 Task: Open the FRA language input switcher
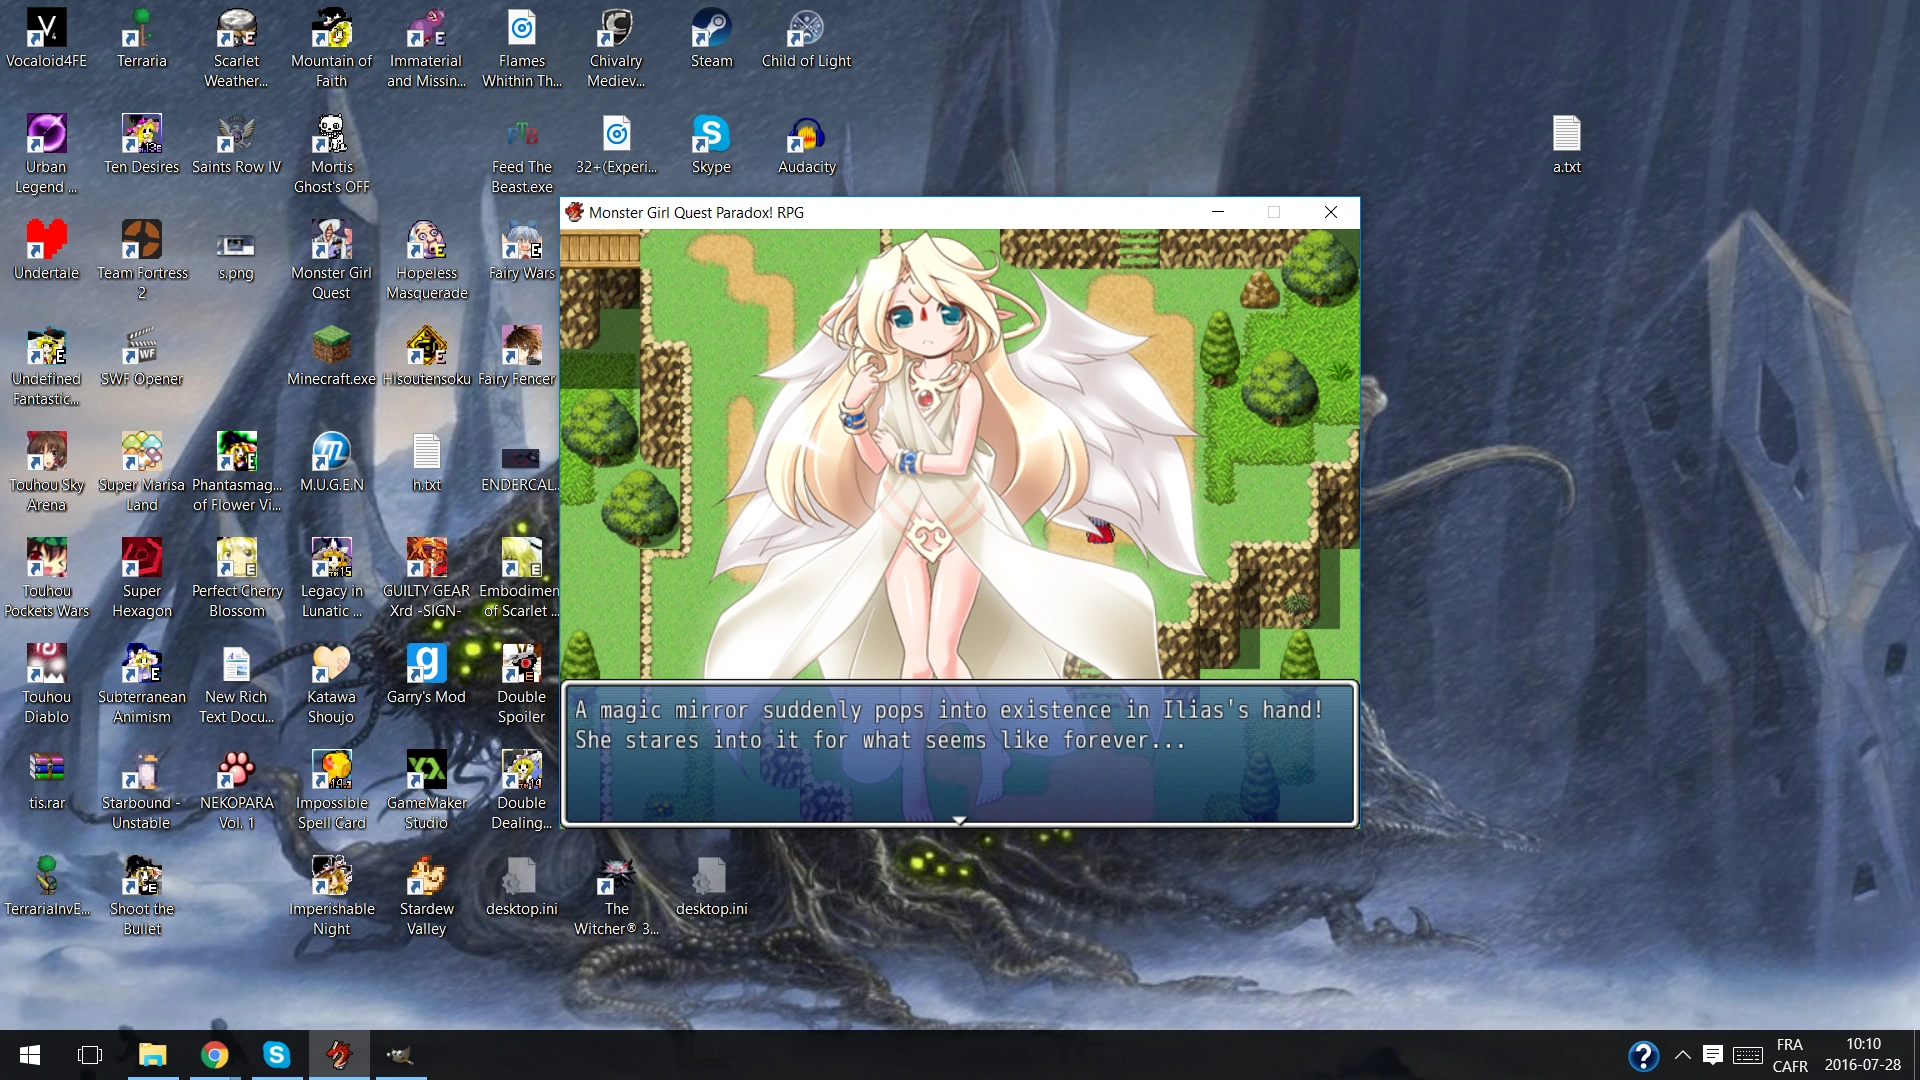(x=1789, y=1055)
